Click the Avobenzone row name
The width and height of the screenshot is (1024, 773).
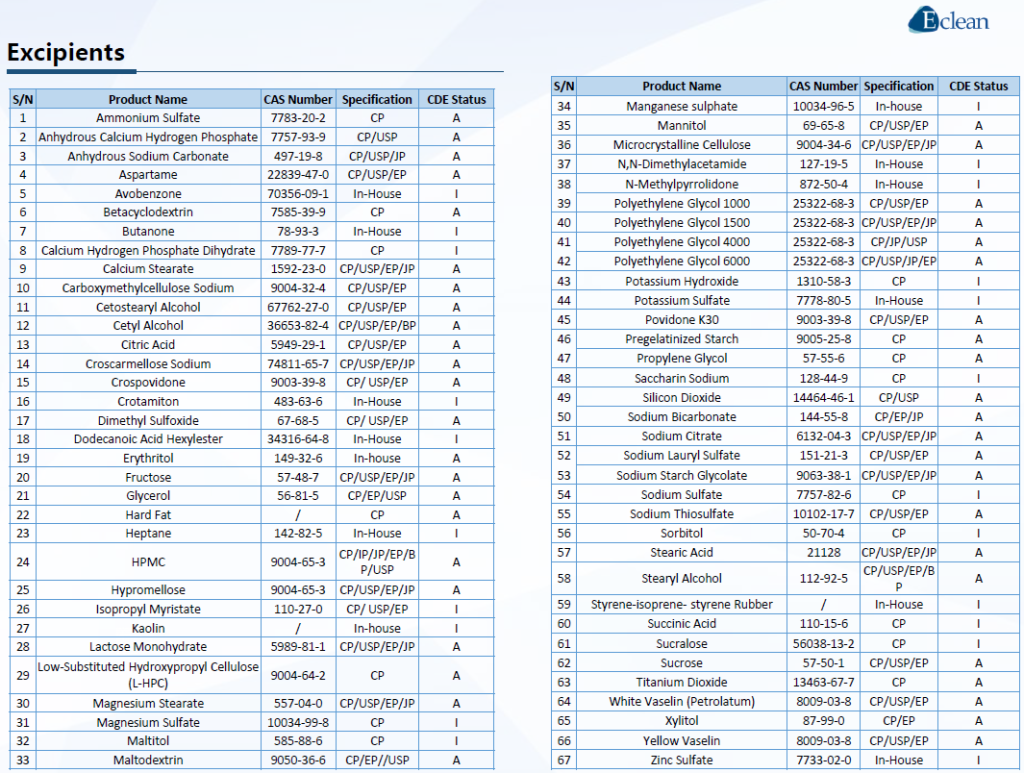tap(148, 194)
